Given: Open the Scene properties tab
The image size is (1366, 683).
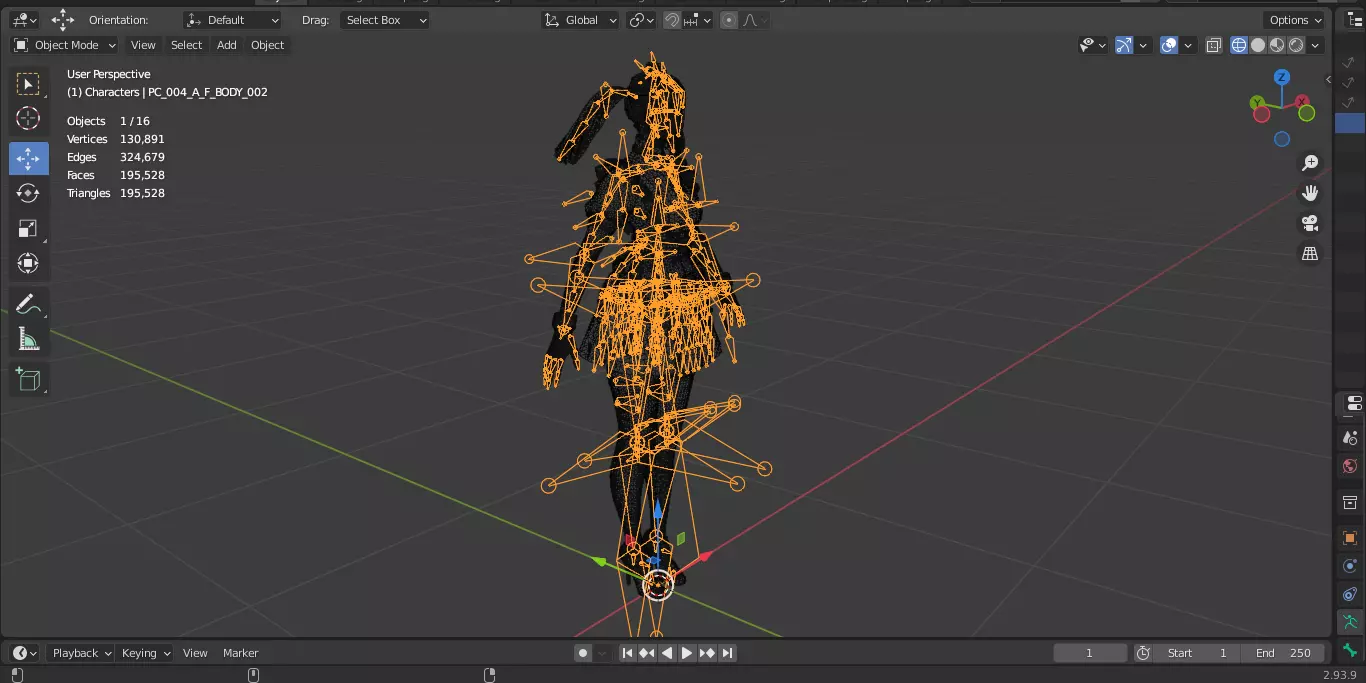Looking at the screenshot, I should (x=1350, y=437).
